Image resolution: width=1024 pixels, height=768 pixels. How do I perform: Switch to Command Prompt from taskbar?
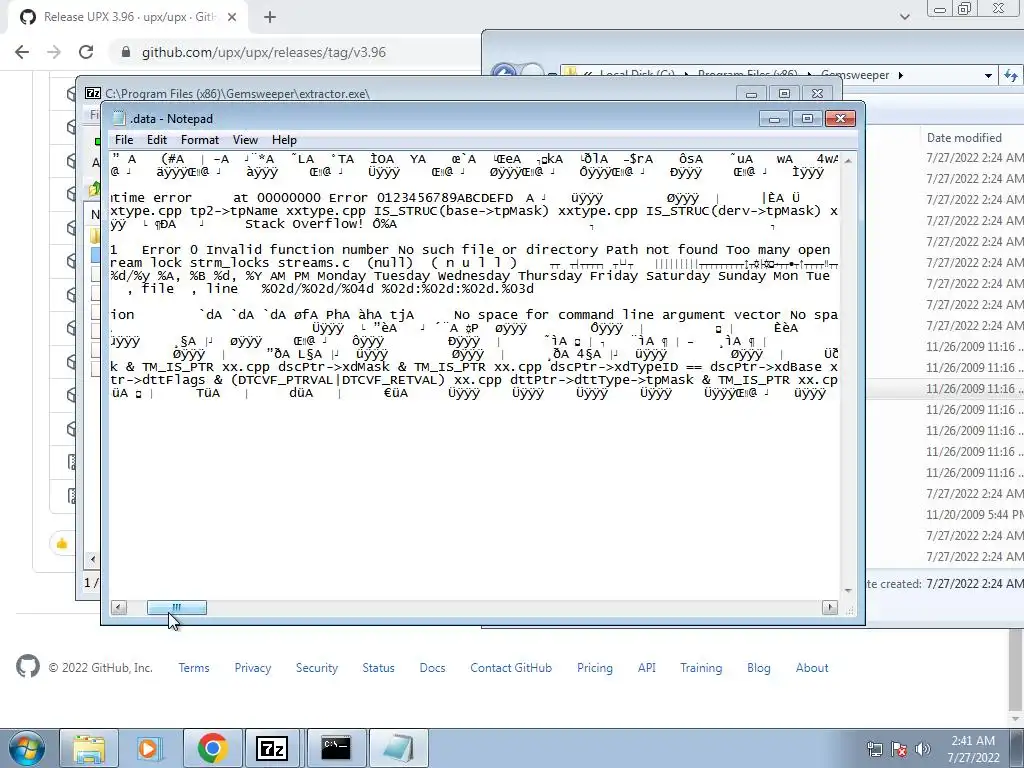tap(336, 748)
